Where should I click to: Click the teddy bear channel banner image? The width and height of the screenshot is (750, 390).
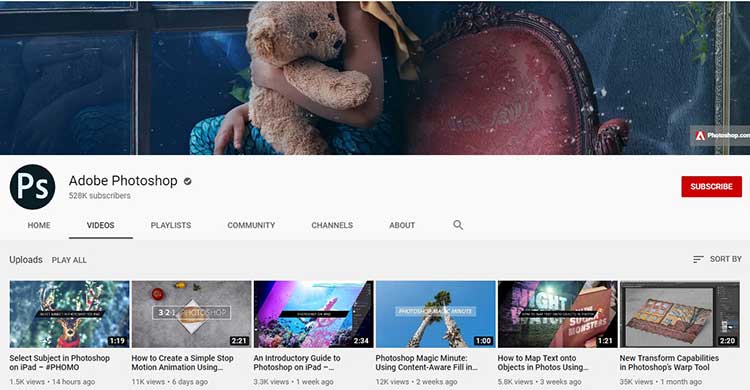[x=375, y=77]
